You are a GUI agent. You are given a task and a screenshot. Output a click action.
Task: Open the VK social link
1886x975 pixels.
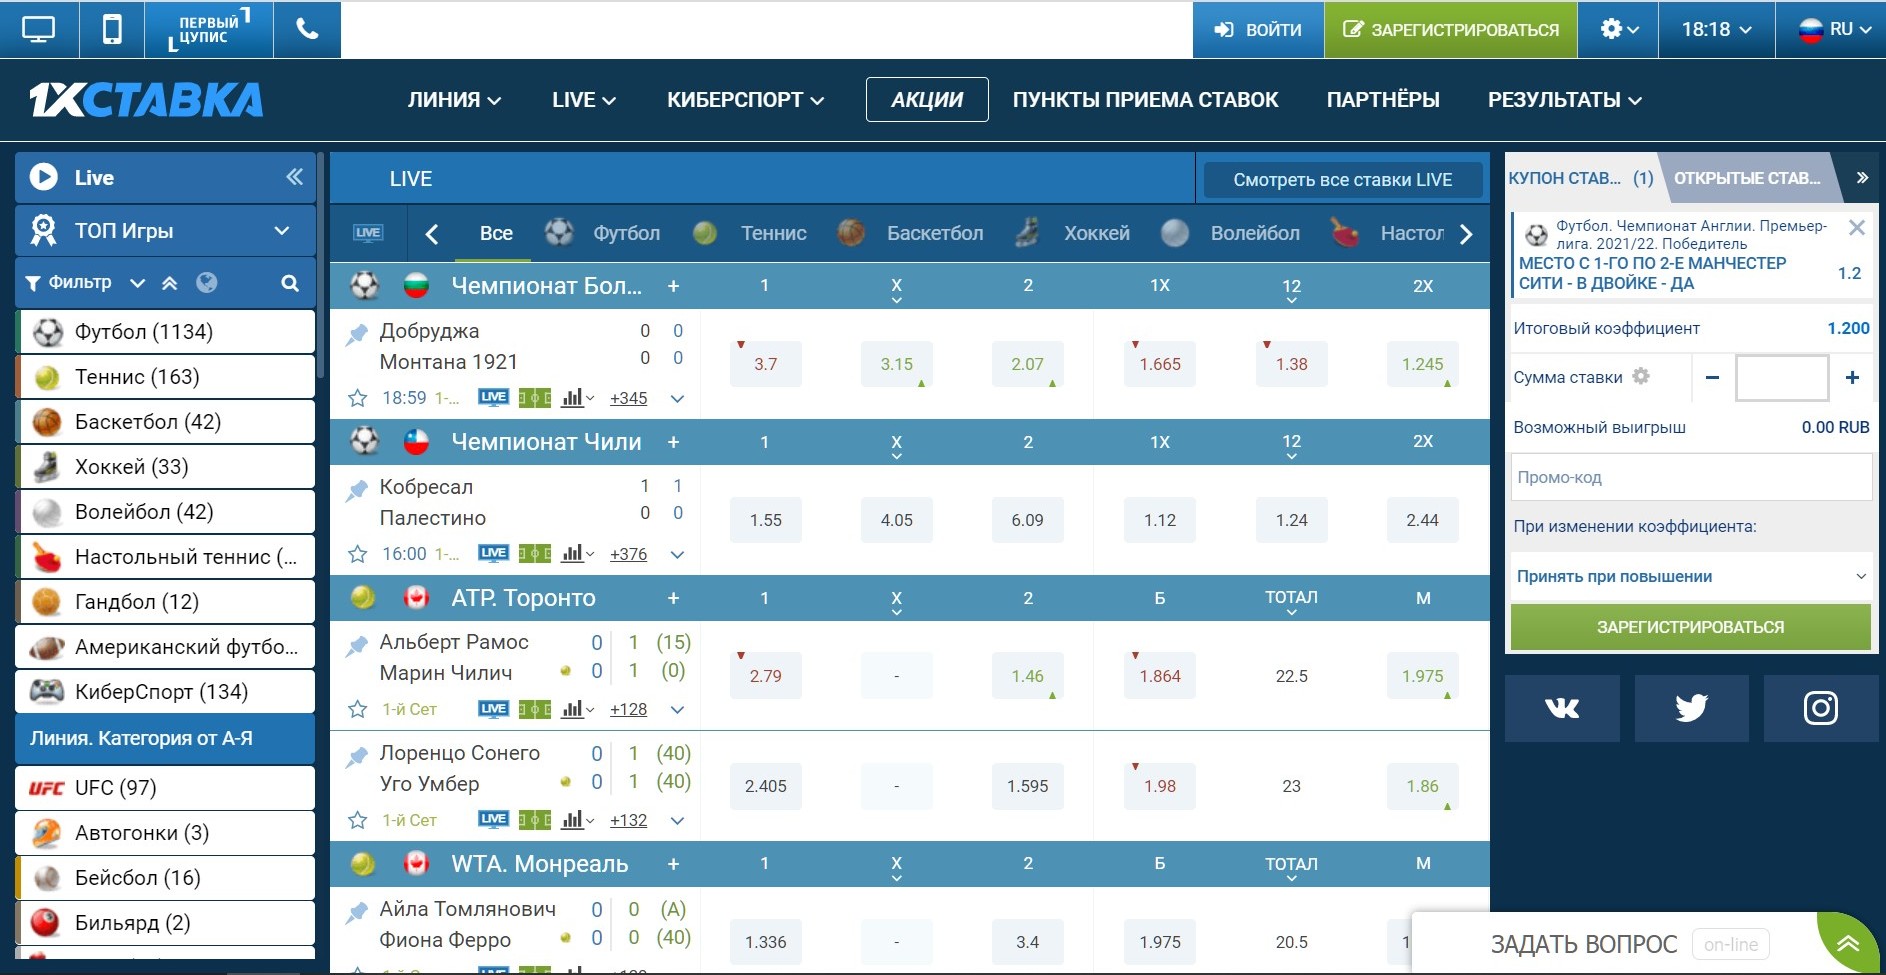point(1562,708)
